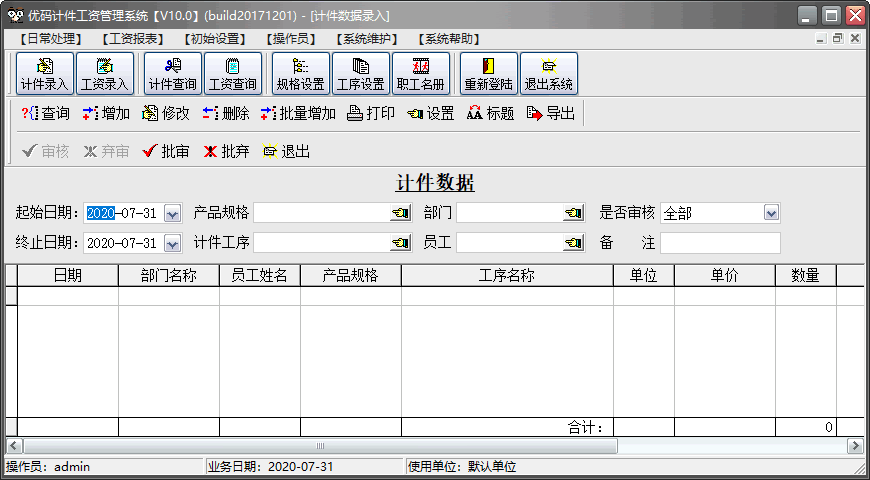Click the scrollbar right arrow

tap(856, 446)
